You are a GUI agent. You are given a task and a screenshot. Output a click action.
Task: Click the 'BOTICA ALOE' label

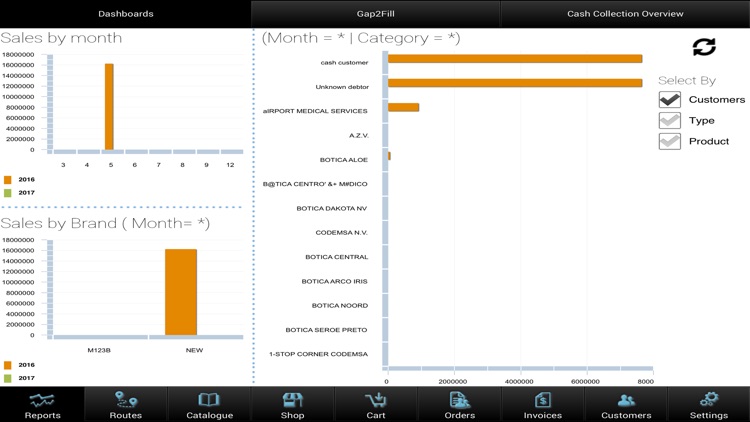pos(343,160)
